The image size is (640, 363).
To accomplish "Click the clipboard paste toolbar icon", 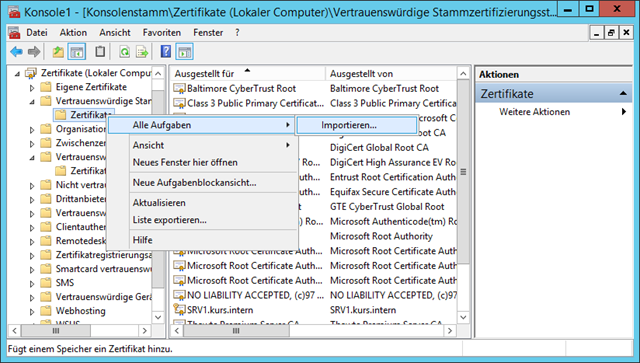I will click(x=100, y=52).
